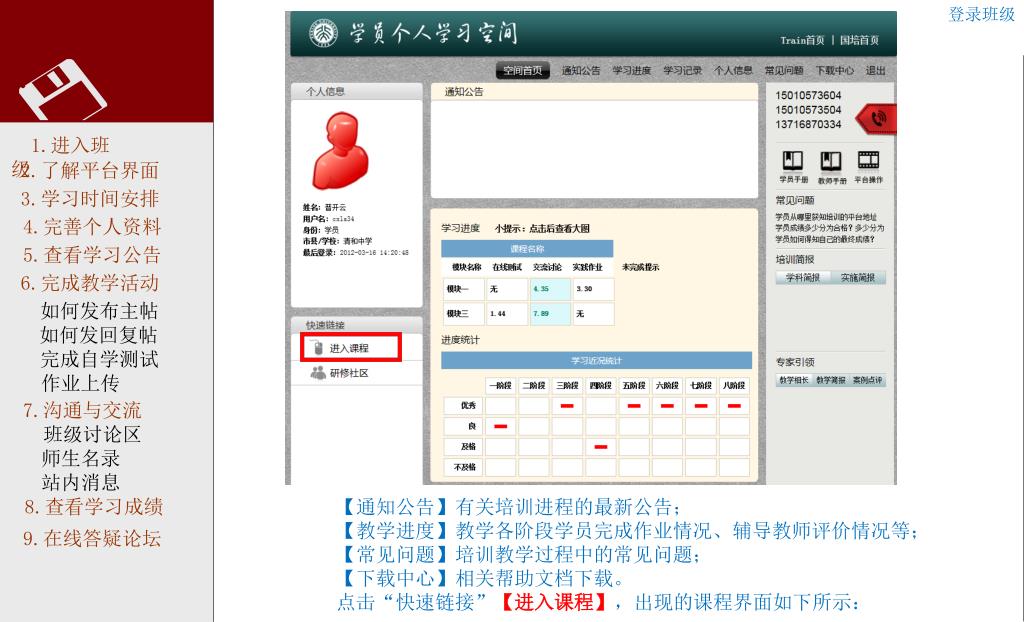The image size is (1024, 622).
Task: Click the red user avatar picture
Action: [x=340, y=151]
